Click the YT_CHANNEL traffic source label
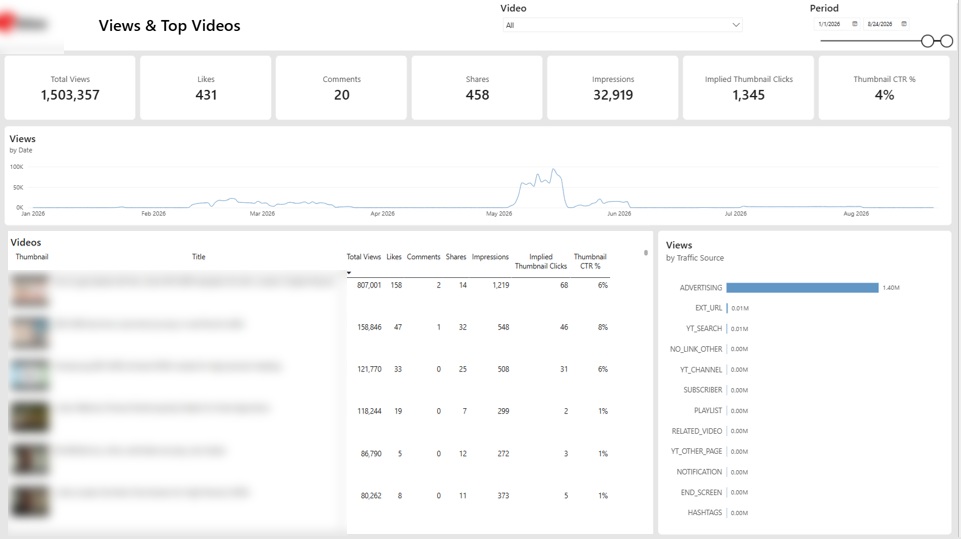The image size is (961, 539). (x=701, y=370)
